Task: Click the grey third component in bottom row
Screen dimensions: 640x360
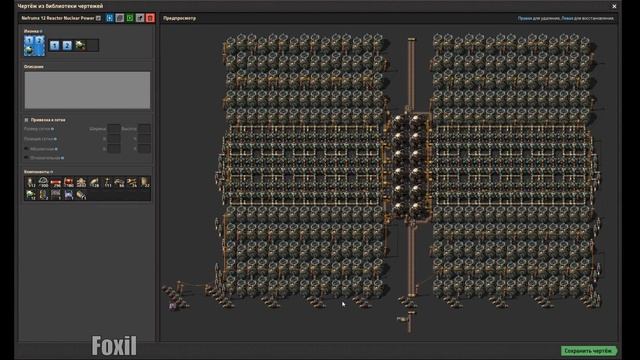Action: click(x=56, y=195)
